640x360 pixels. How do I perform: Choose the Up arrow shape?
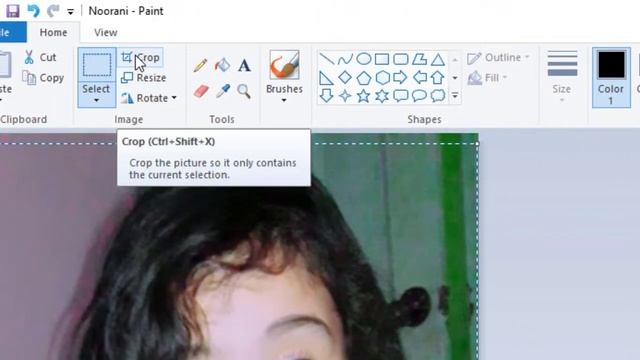pos(438,78)
